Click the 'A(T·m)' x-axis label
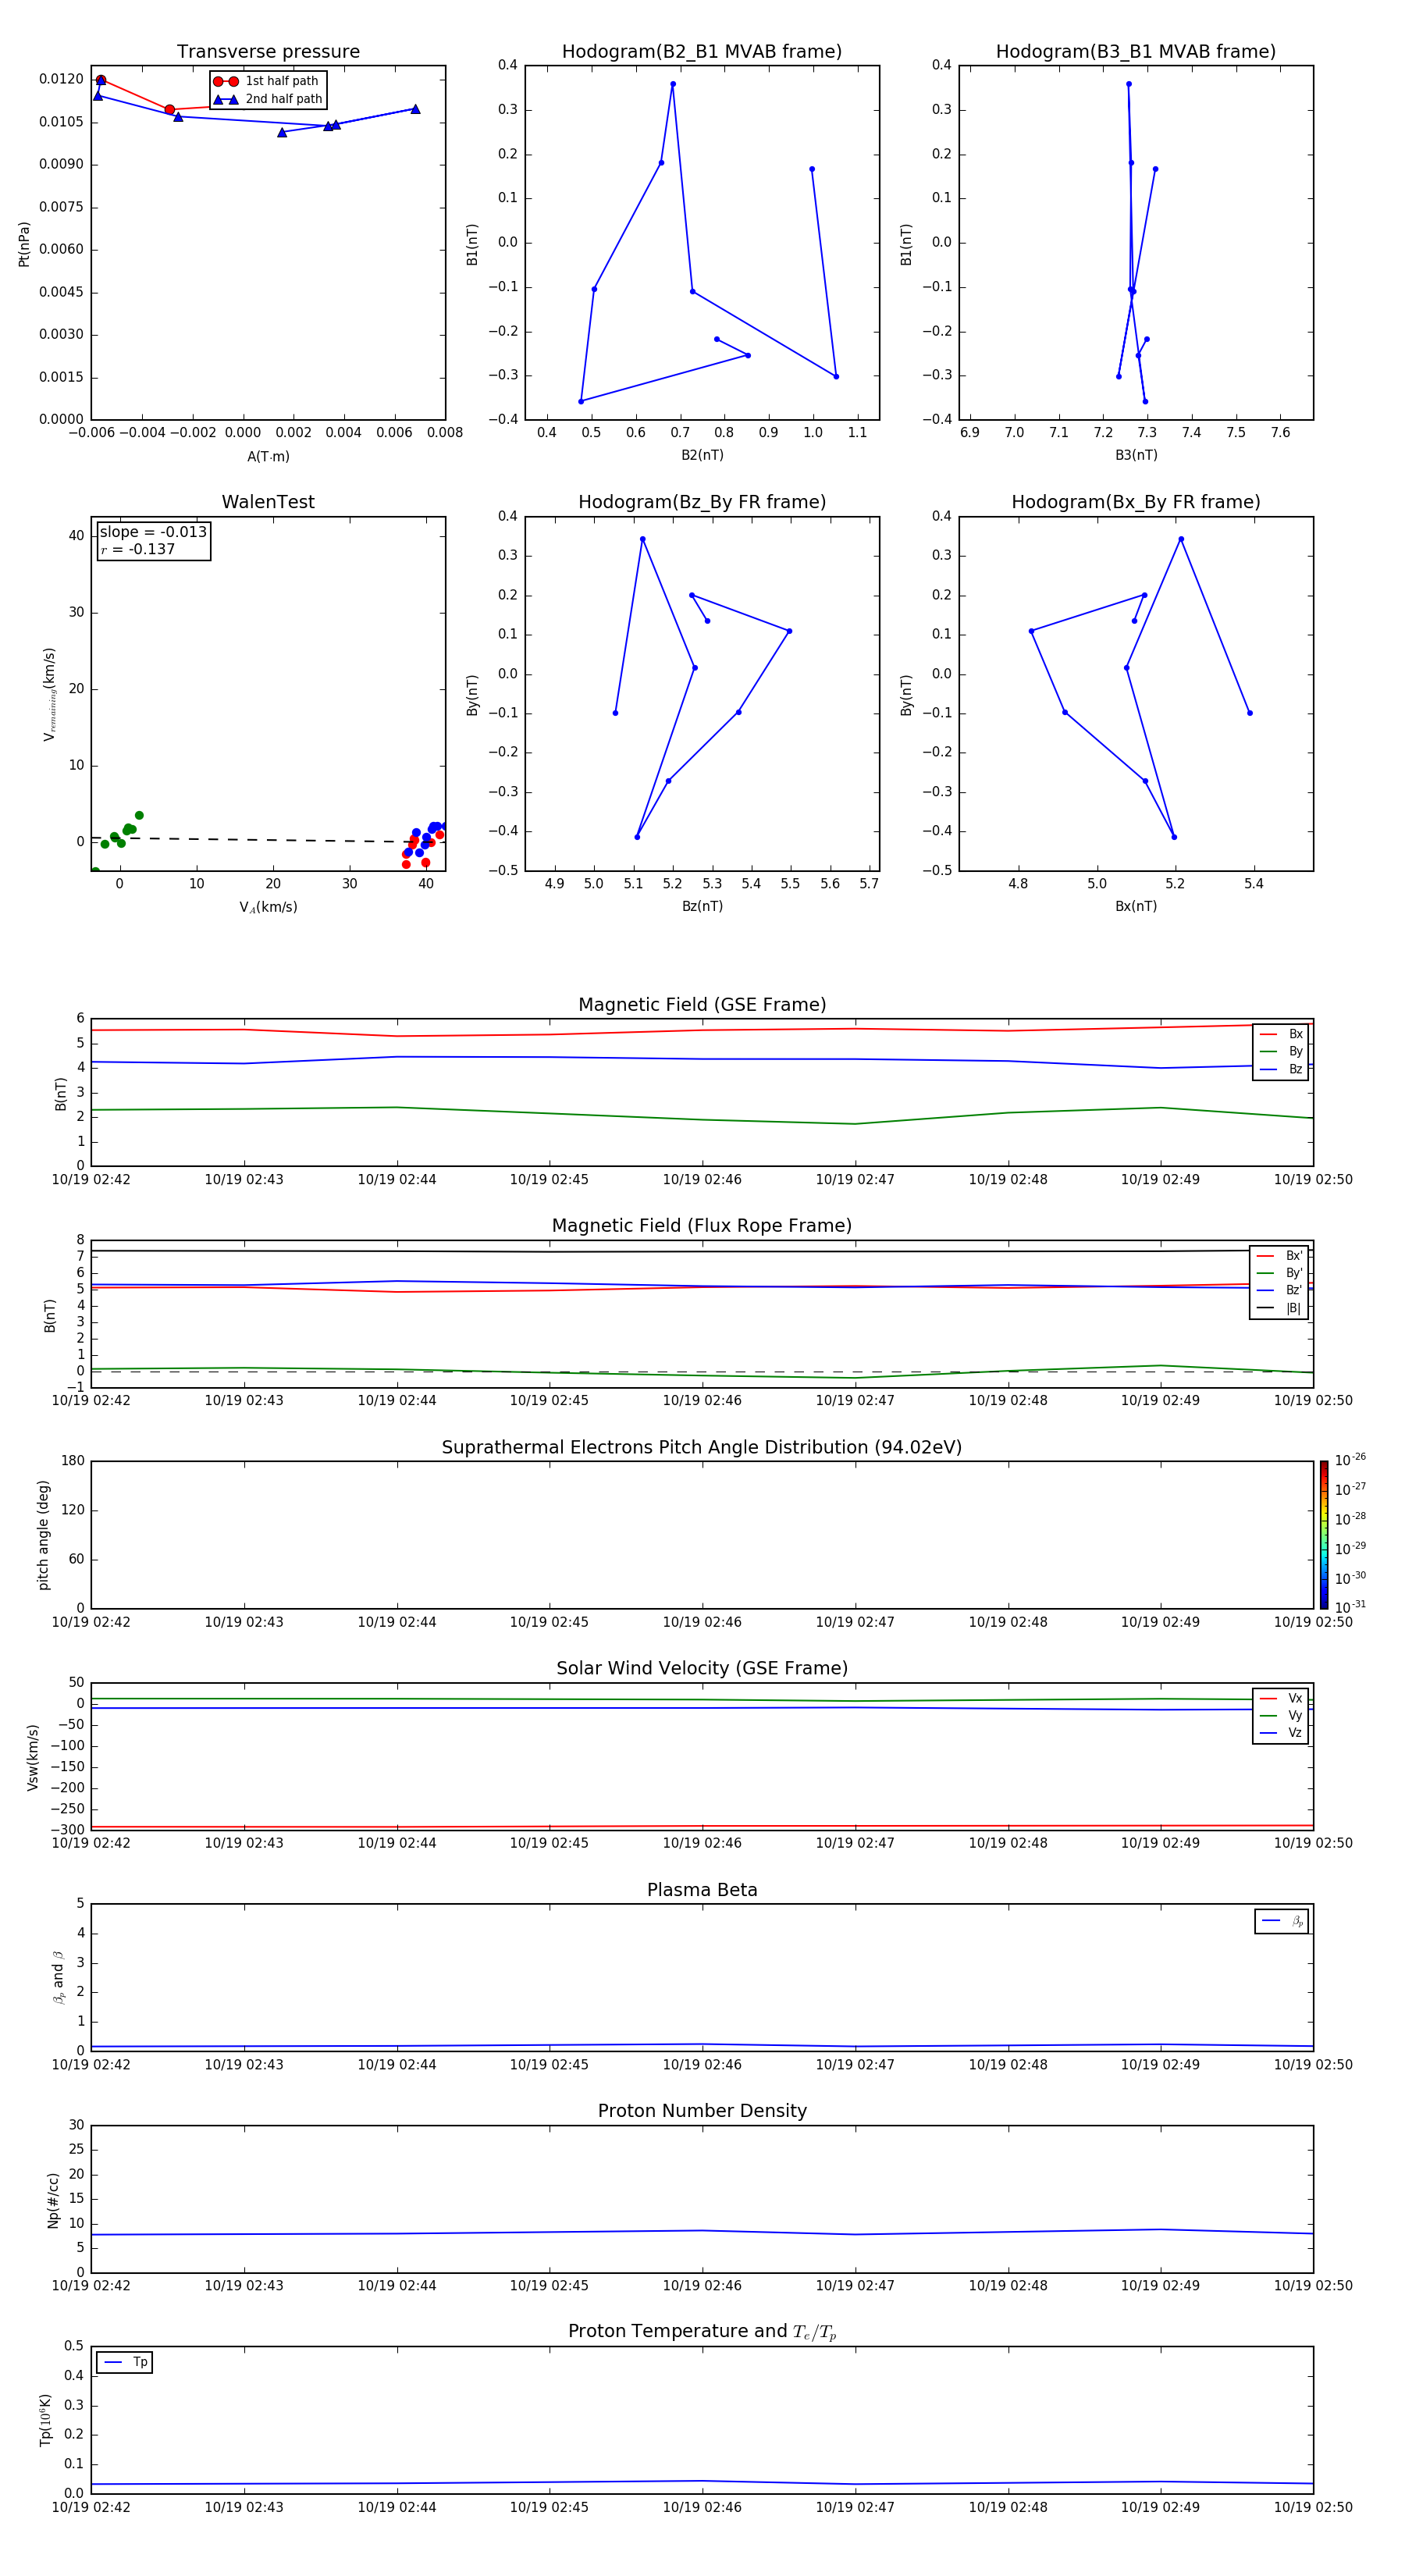The width and height of the screenshot is (1405, 2576). (268, 456)
